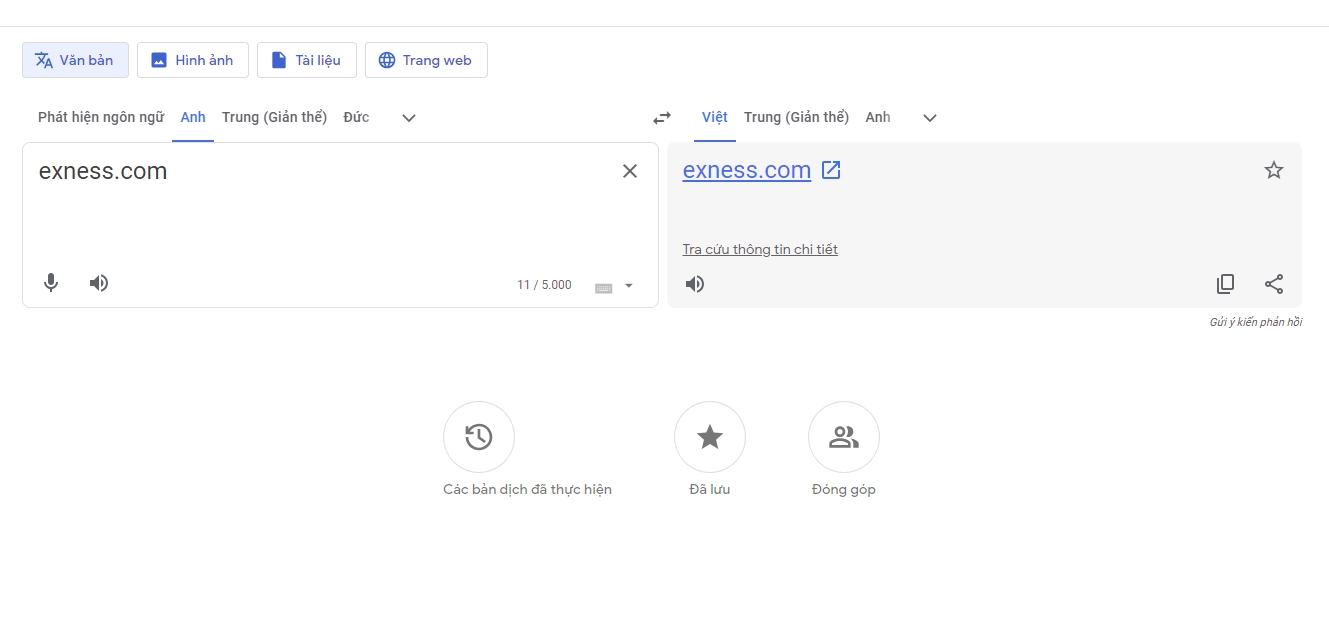The width and height of the screenshot is (1329, 621).
Task: Open the Trang web tab
Action: [x=426, y=60]
